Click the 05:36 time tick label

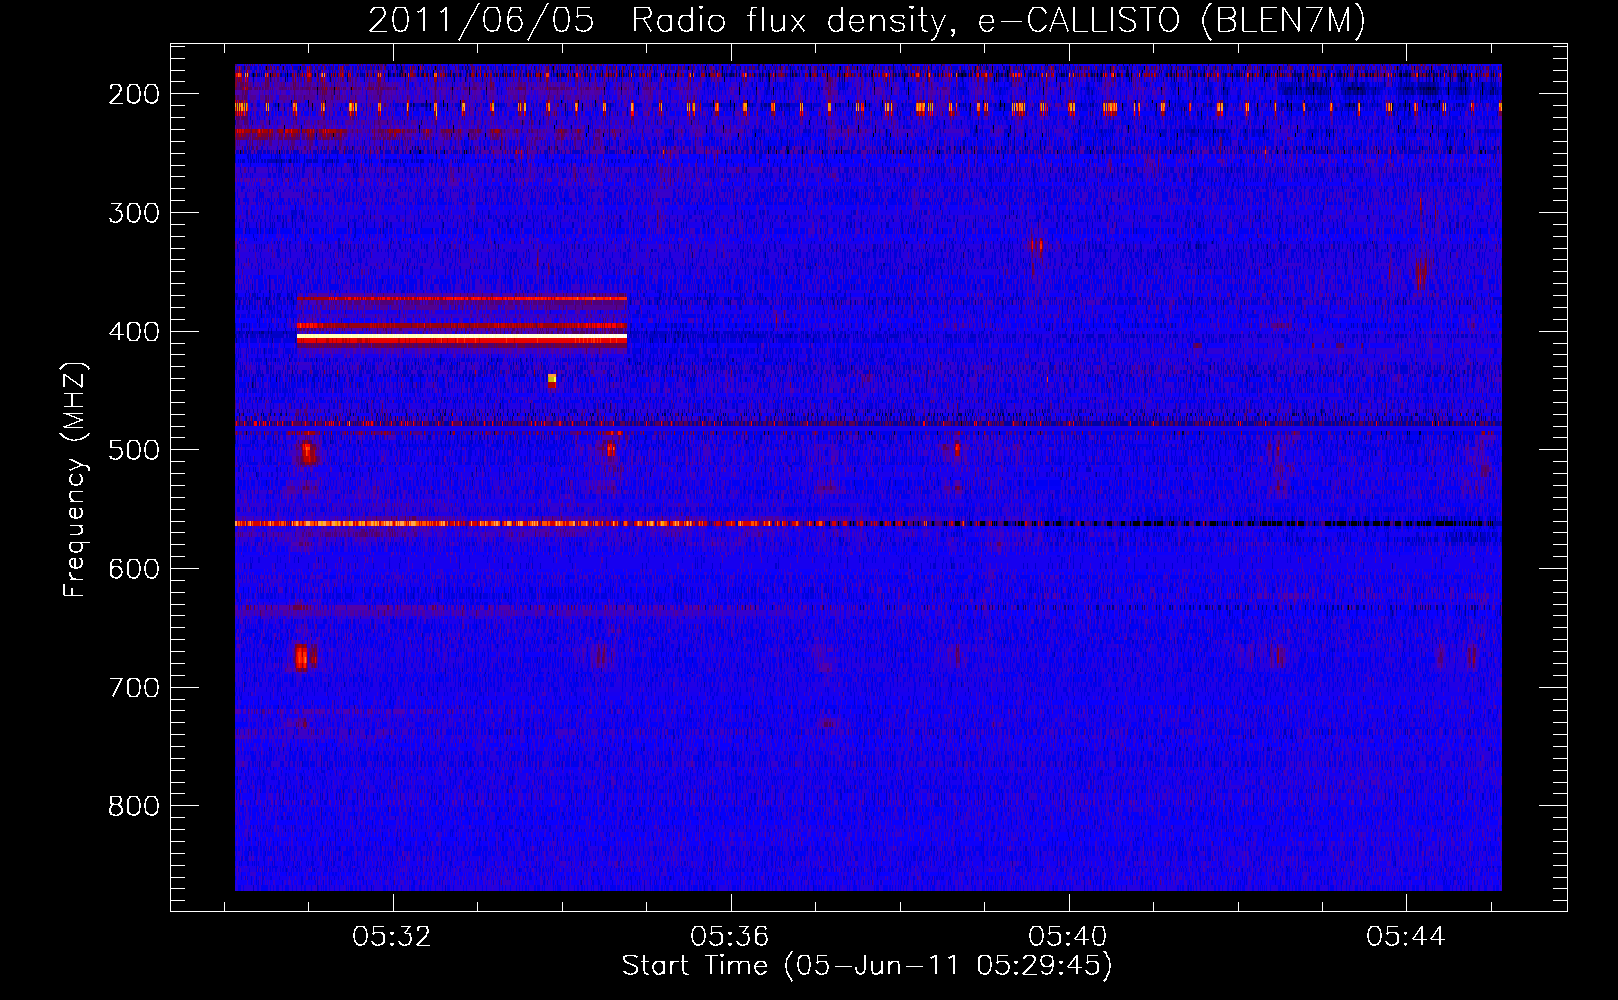(x=730, y=936)
